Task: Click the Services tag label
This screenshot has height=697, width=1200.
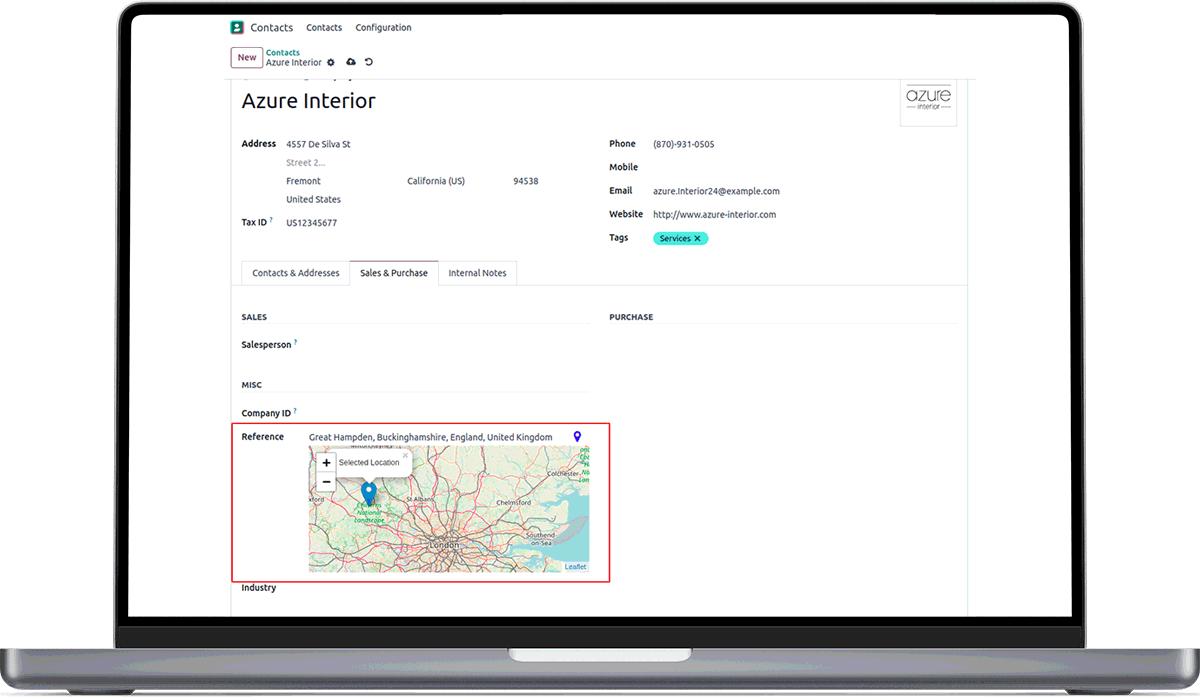Action: click(675, 239)
